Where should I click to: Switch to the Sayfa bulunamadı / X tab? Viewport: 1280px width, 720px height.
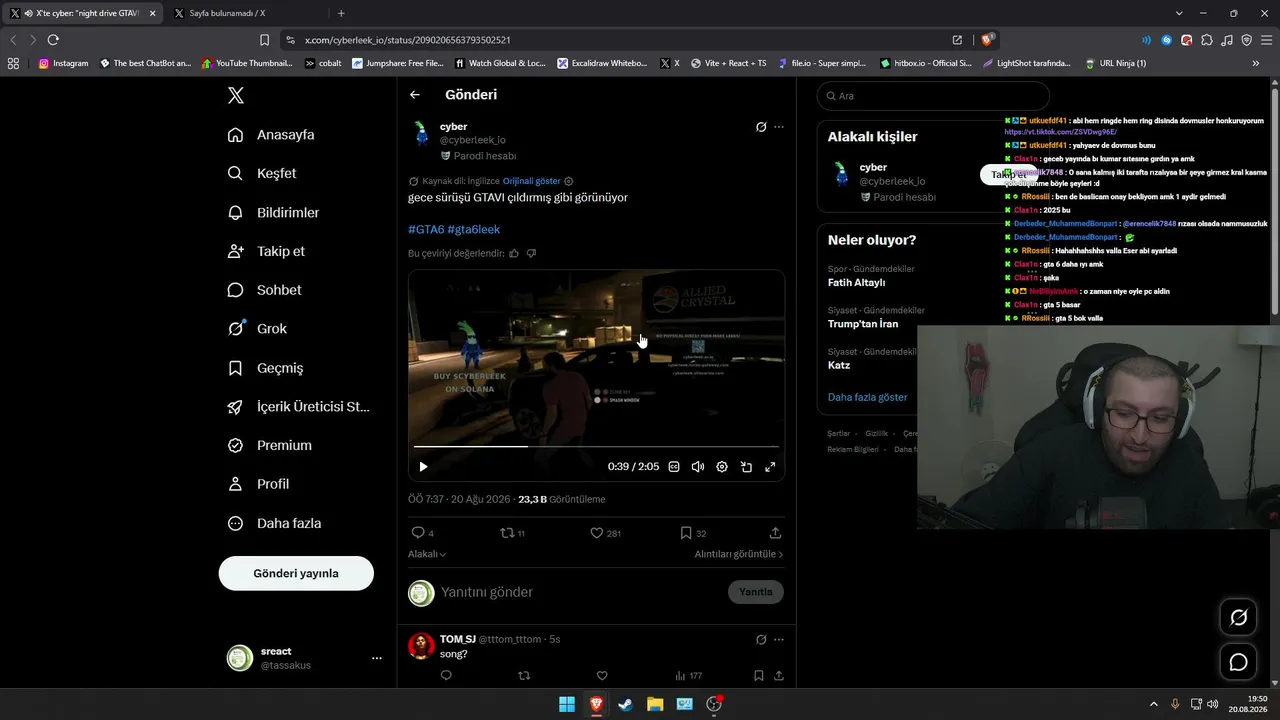[243, 13]
